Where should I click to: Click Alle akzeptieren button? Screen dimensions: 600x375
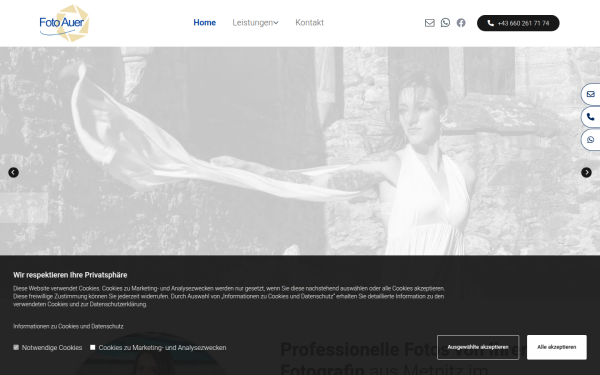(556, 347)
